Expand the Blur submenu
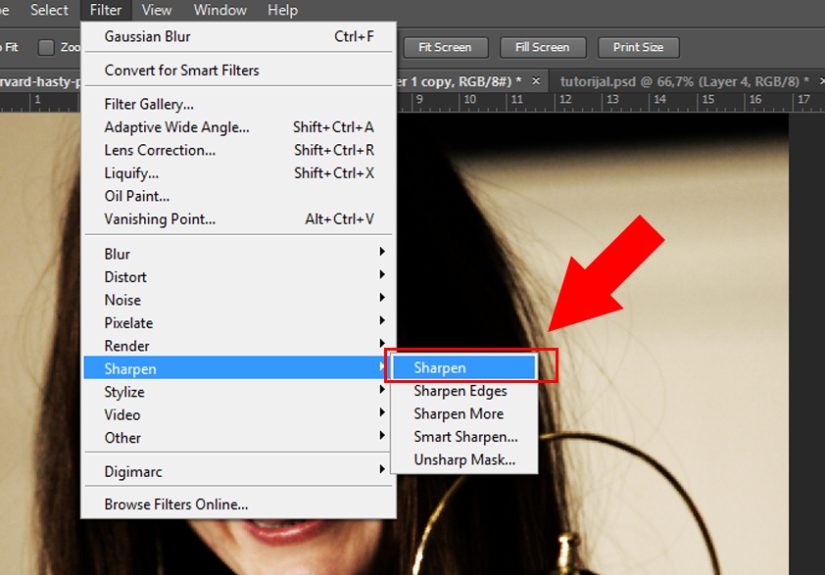This screenshot has height=575, width=825. tap(239, 254)
